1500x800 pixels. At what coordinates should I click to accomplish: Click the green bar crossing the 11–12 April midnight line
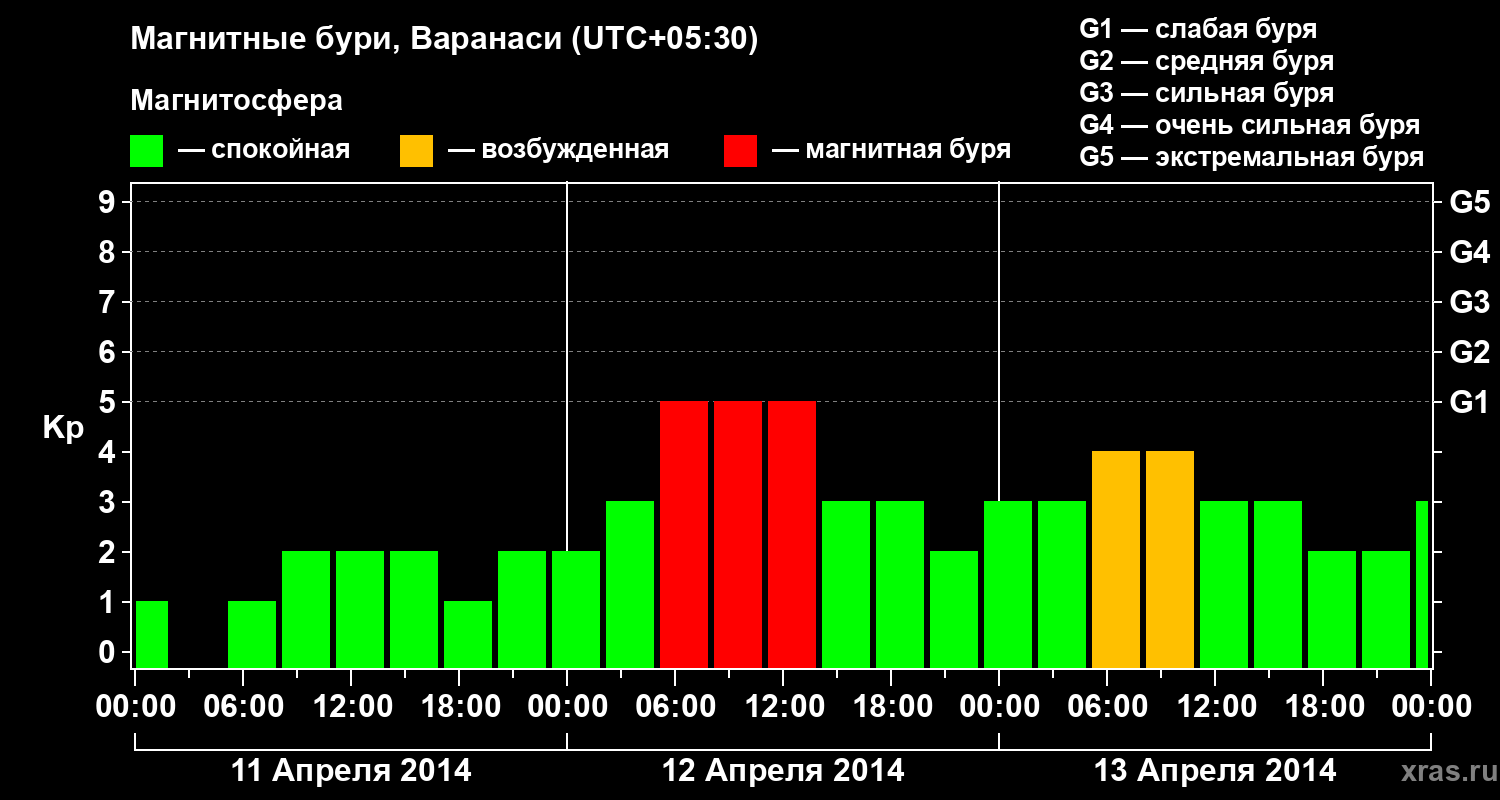(x=576, y=609)
